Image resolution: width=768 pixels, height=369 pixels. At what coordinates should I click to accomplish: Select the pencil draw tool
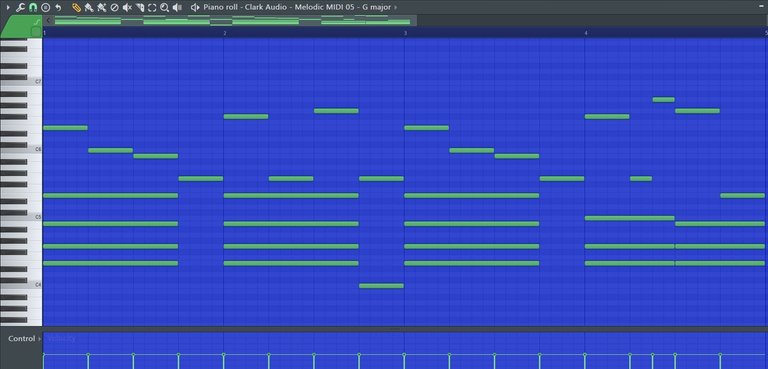pyautogui.click(x=76, y=7)
